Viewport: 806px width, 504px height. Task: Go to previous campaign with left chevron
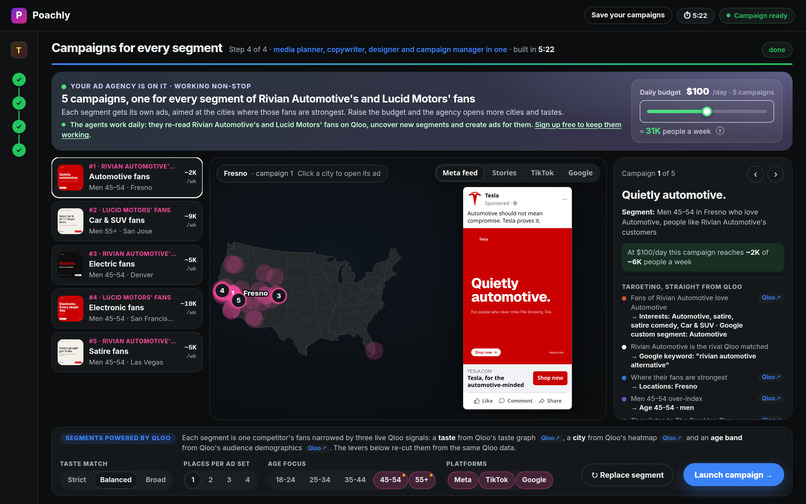[x=755, y=174]
